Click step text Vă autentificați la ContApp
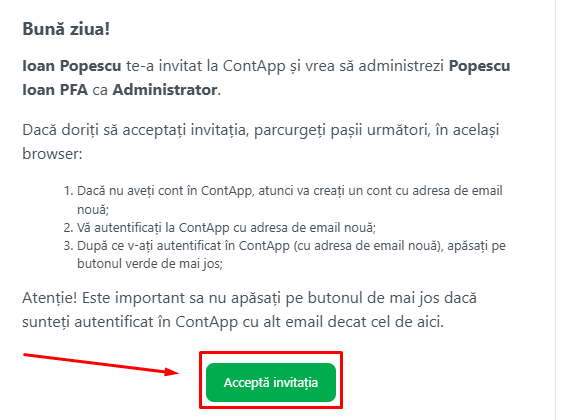The height and width of the screenshot is (420, 563). [153, 228]
